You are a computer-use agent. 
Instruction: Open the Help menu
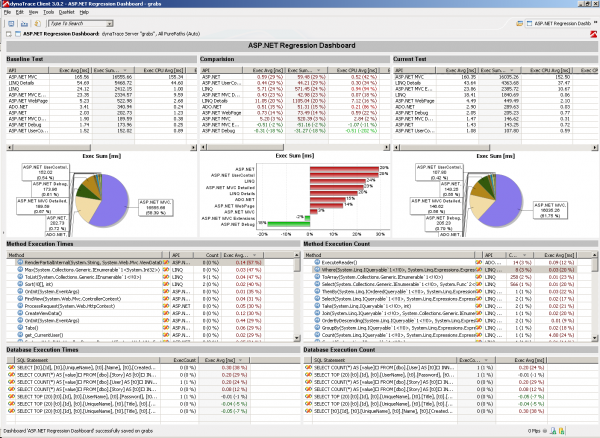tap(84, 12)
